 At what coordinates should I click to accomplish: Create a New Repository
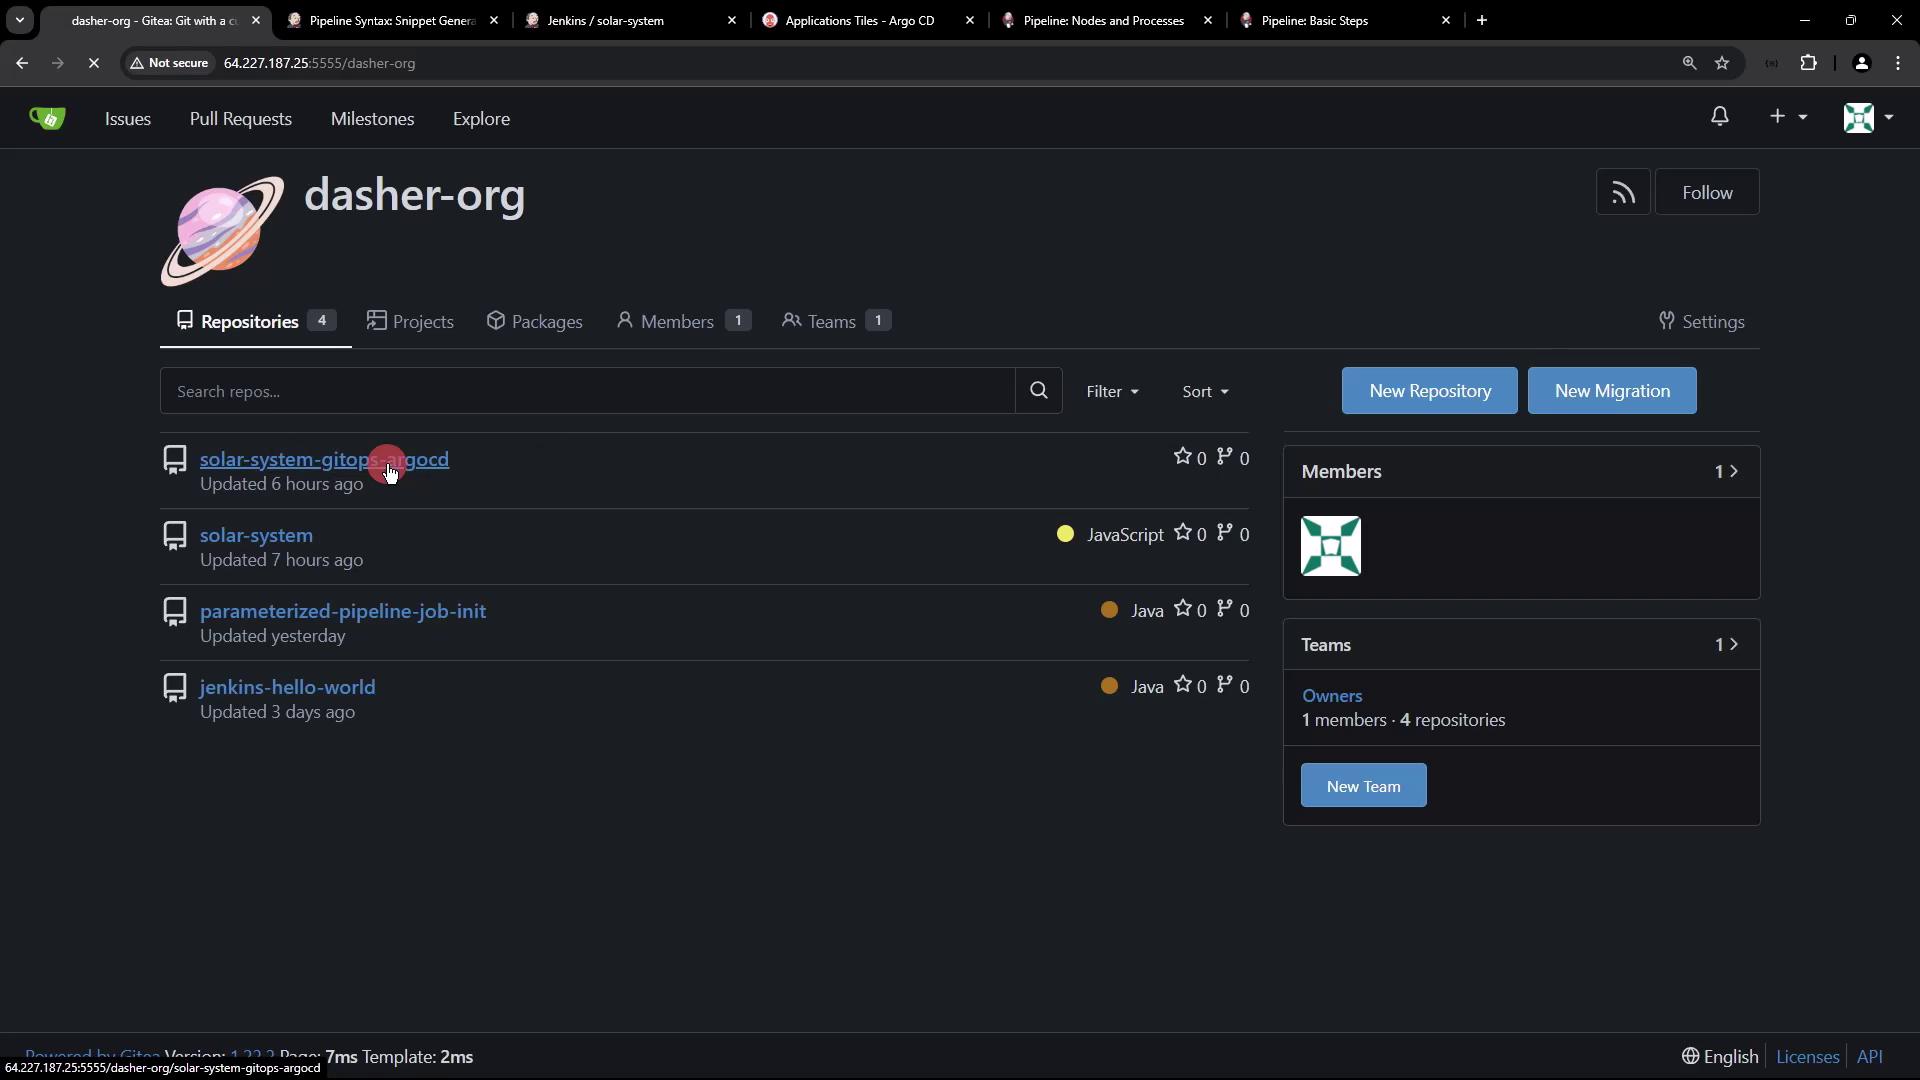(1429, 391)
